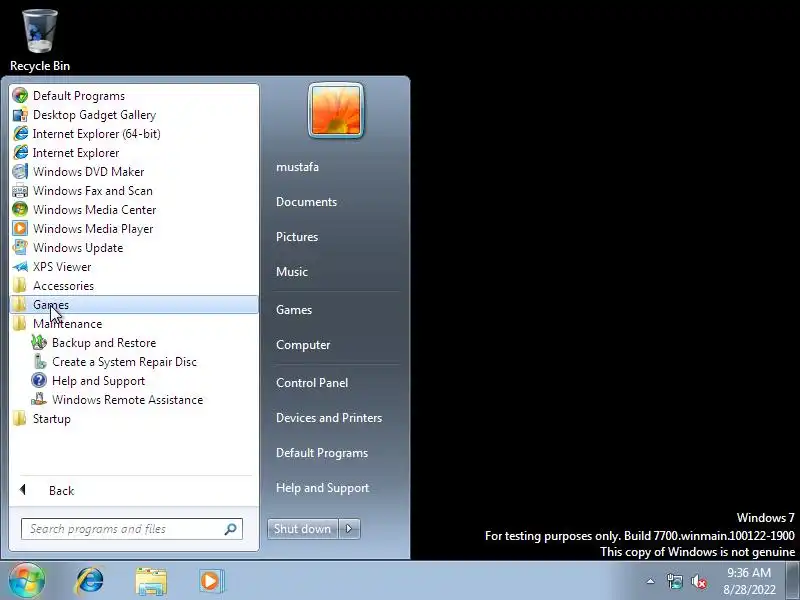This screenshot has height=600, width=800.
Task: Open Documents from the right pane
Action: coord(307,202)
